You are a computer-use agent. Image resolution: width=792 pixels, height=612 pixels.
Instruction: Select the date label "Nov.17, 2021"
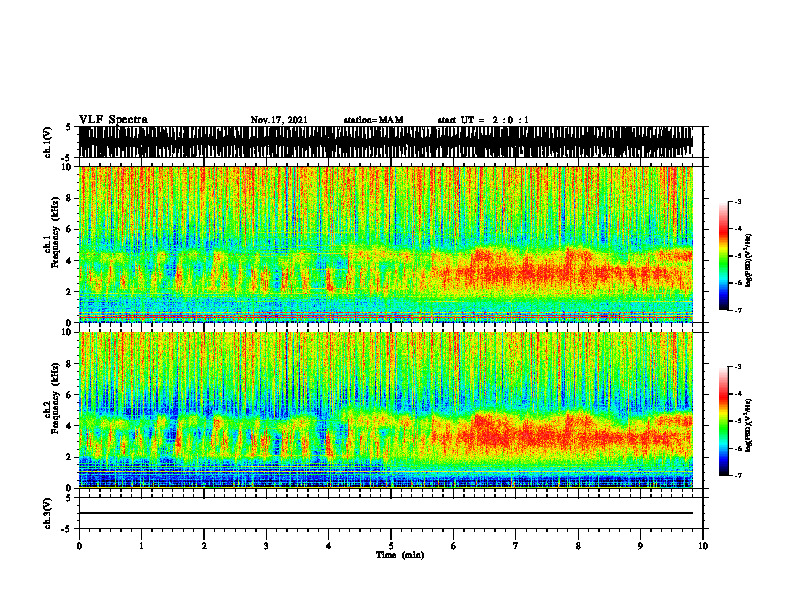(x=279, y=120)
